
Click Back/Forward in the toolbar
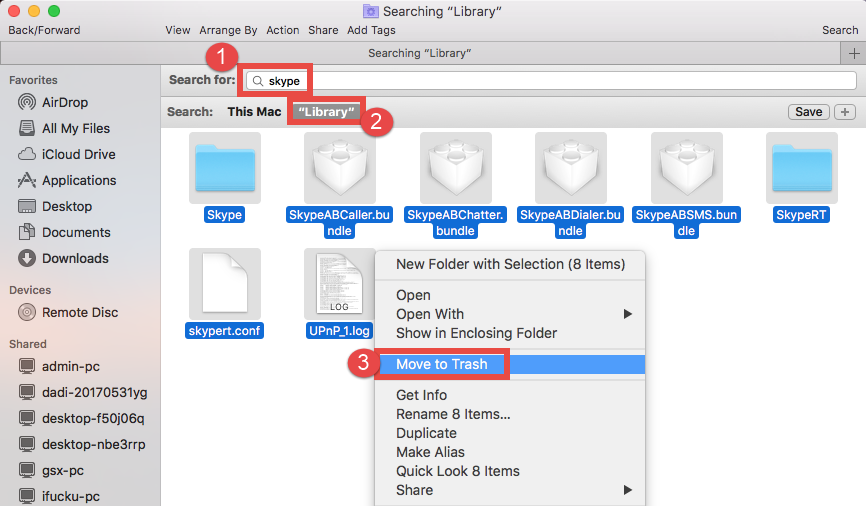tap(44, 30)
